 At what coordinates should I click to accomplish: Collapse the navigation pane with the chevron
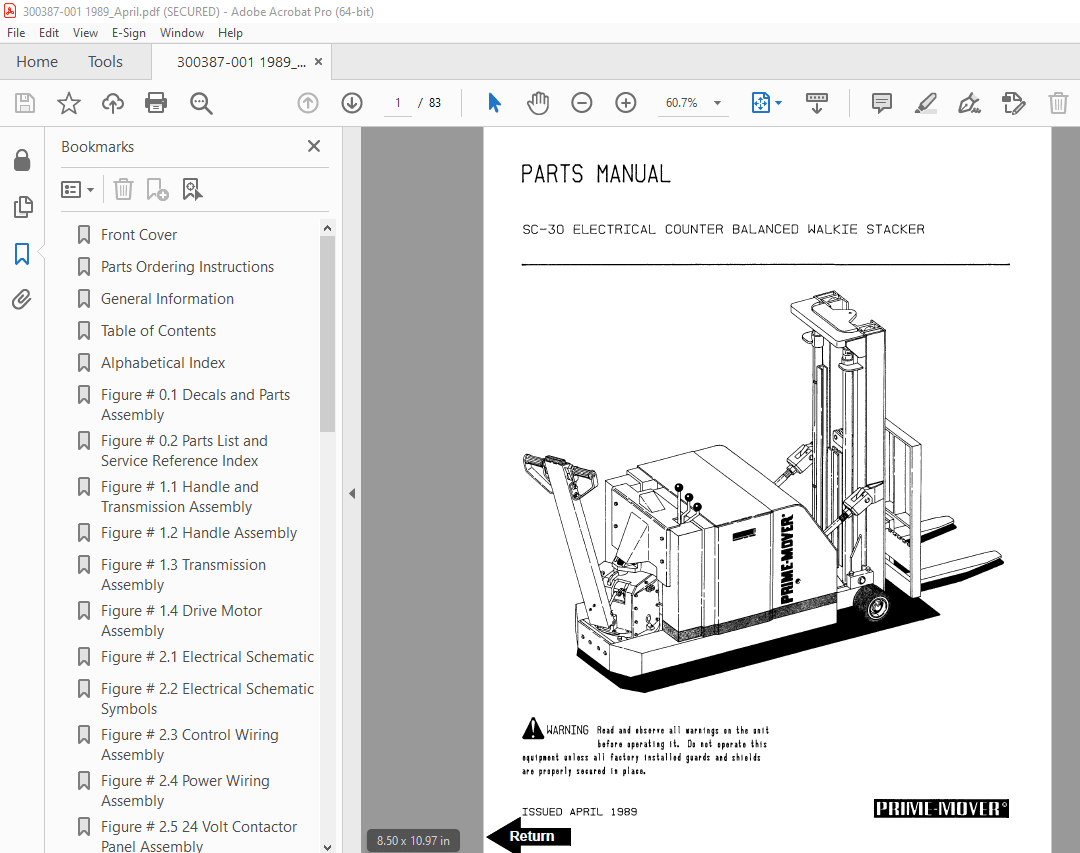(x=352, y=493)
